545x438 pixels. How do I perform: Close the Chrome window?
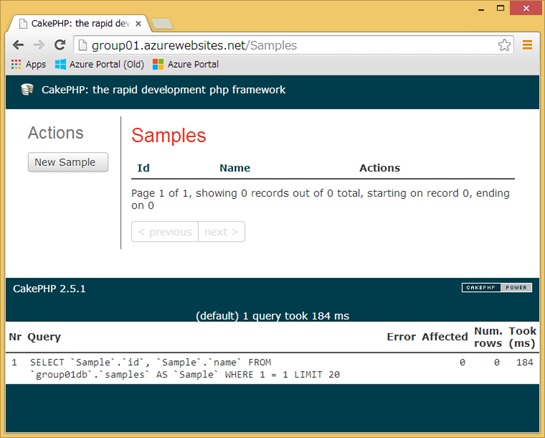[526, 8]
